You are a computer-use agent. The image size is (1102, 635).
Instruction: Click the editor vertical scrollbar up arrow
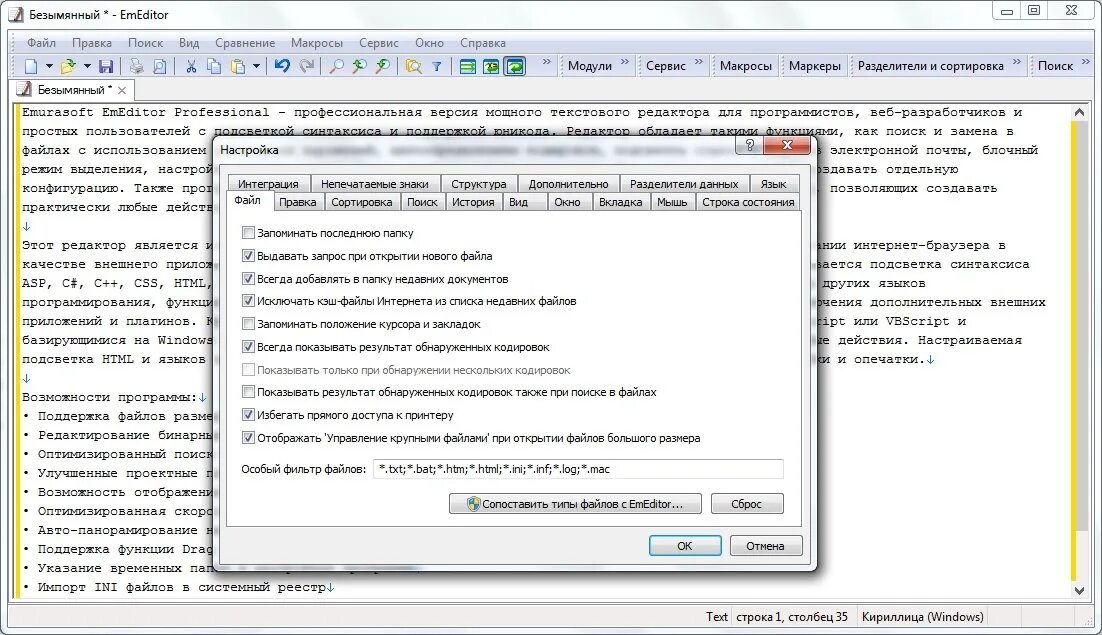click(x=1080, y=112)
